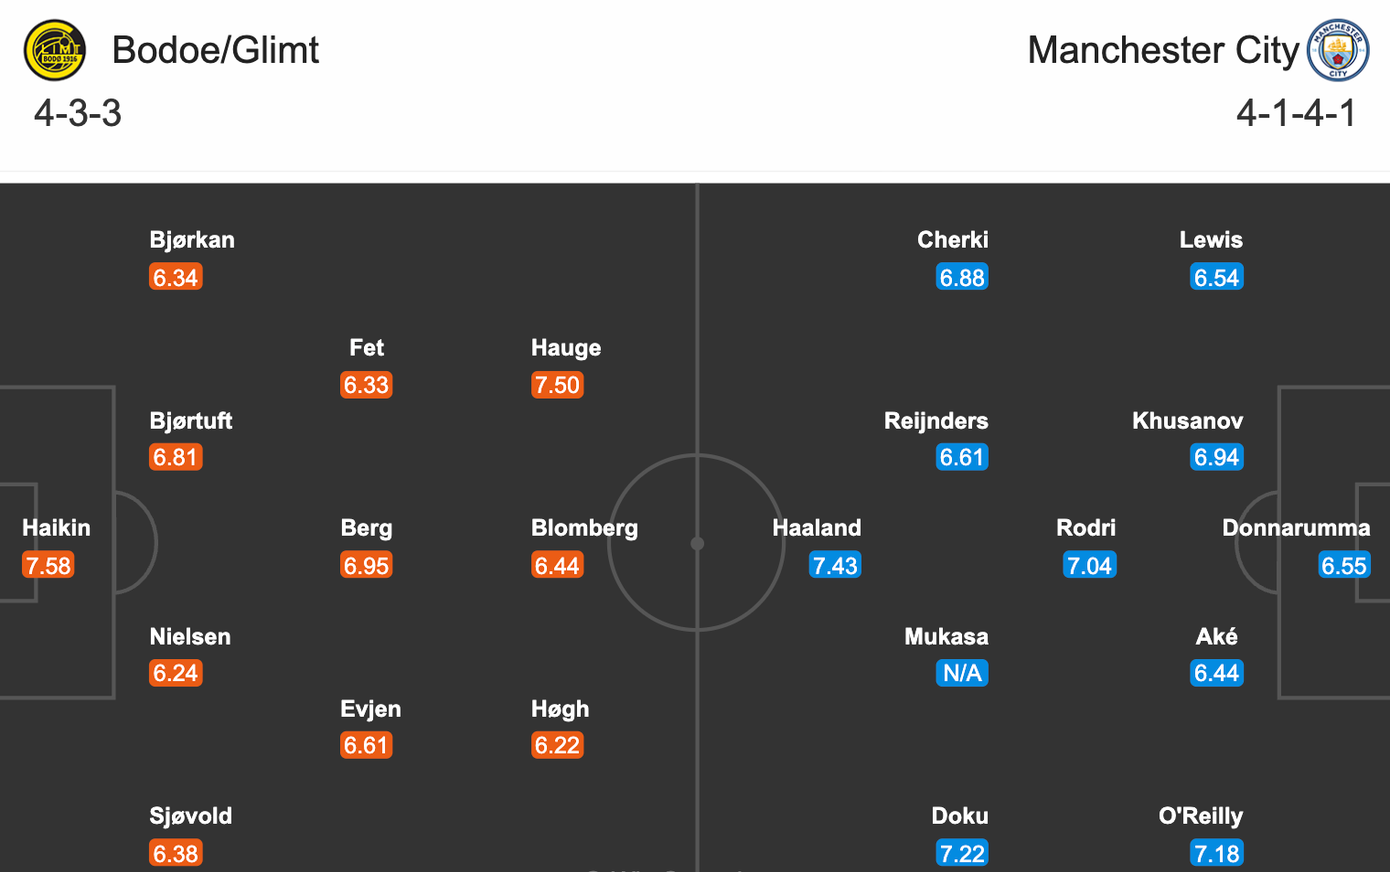Click the 4-3-3 formation label
Screen dimensions: 1390x872
(x=78, y=113)
